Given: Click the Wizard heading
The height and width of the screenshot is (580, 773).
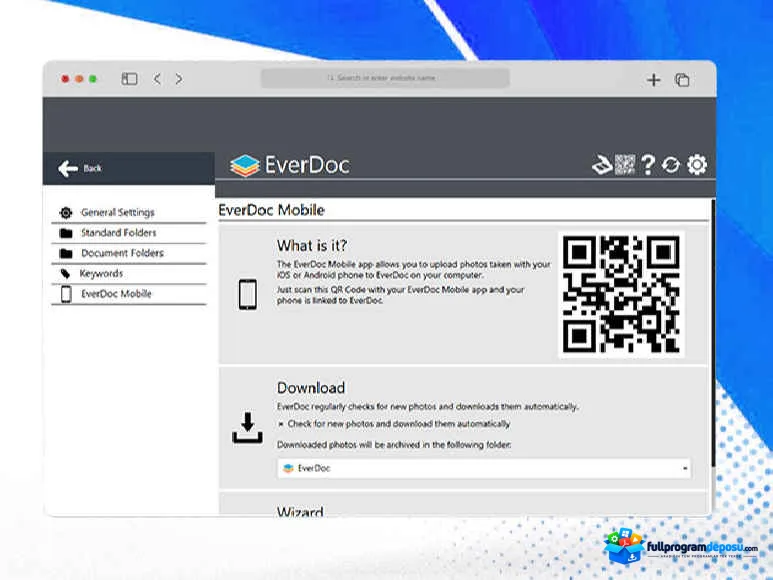Looking at the screenshot, I should pyautogui.click(x=300, y=511).
